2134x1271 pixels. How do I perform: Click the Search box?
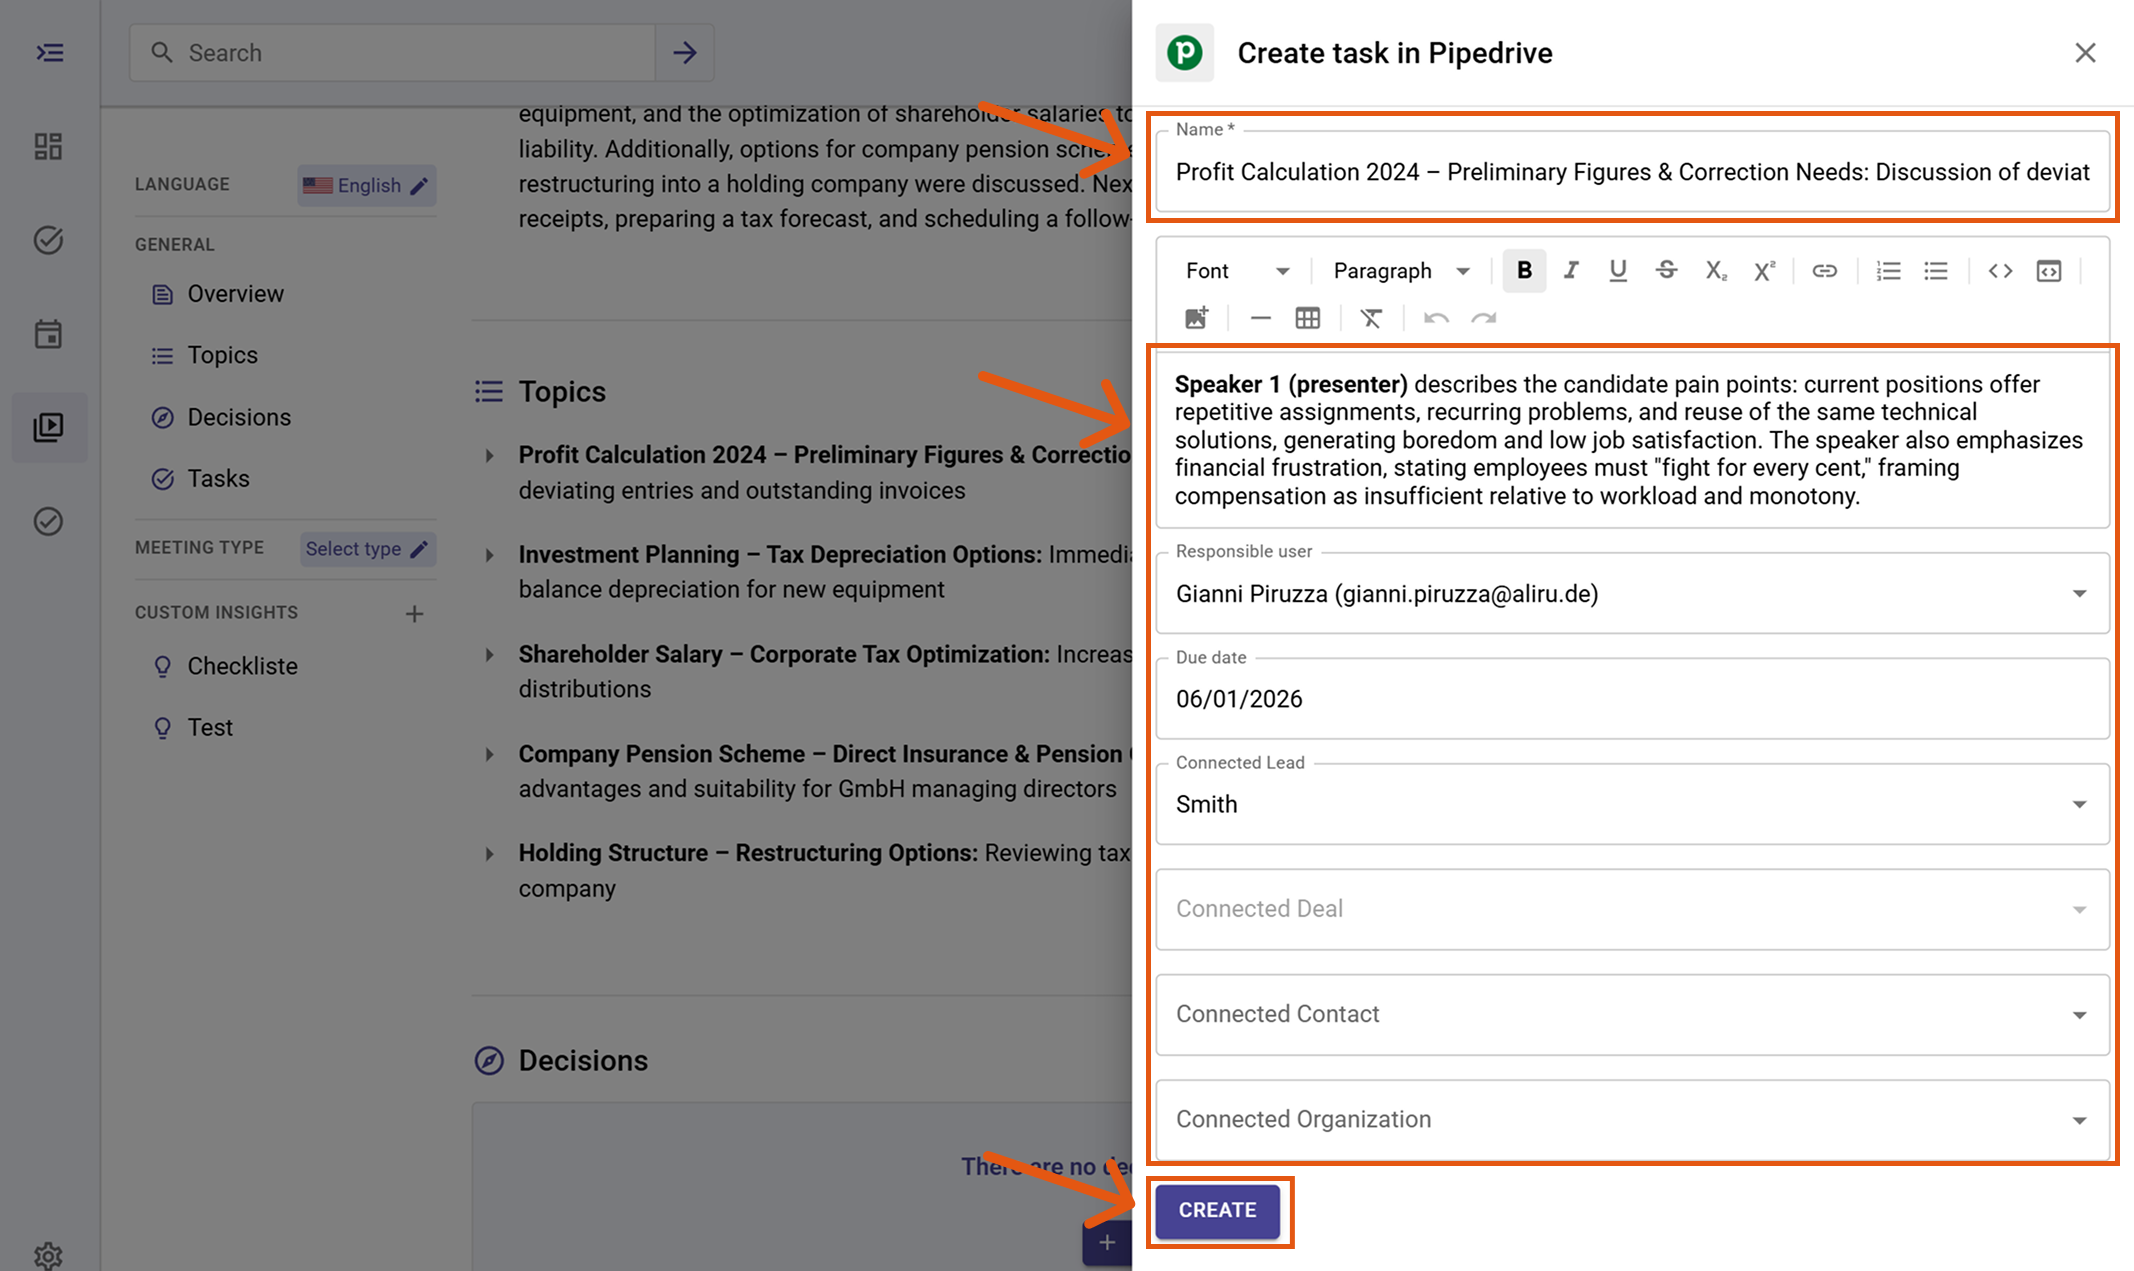coord(392,53)
